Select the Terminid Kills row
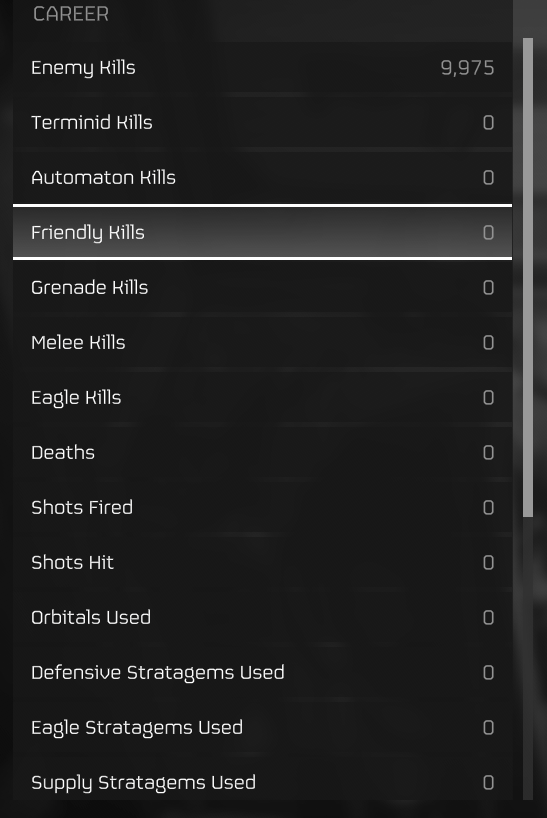This screenshot has width=547, height=818. (x=262, y=123)
